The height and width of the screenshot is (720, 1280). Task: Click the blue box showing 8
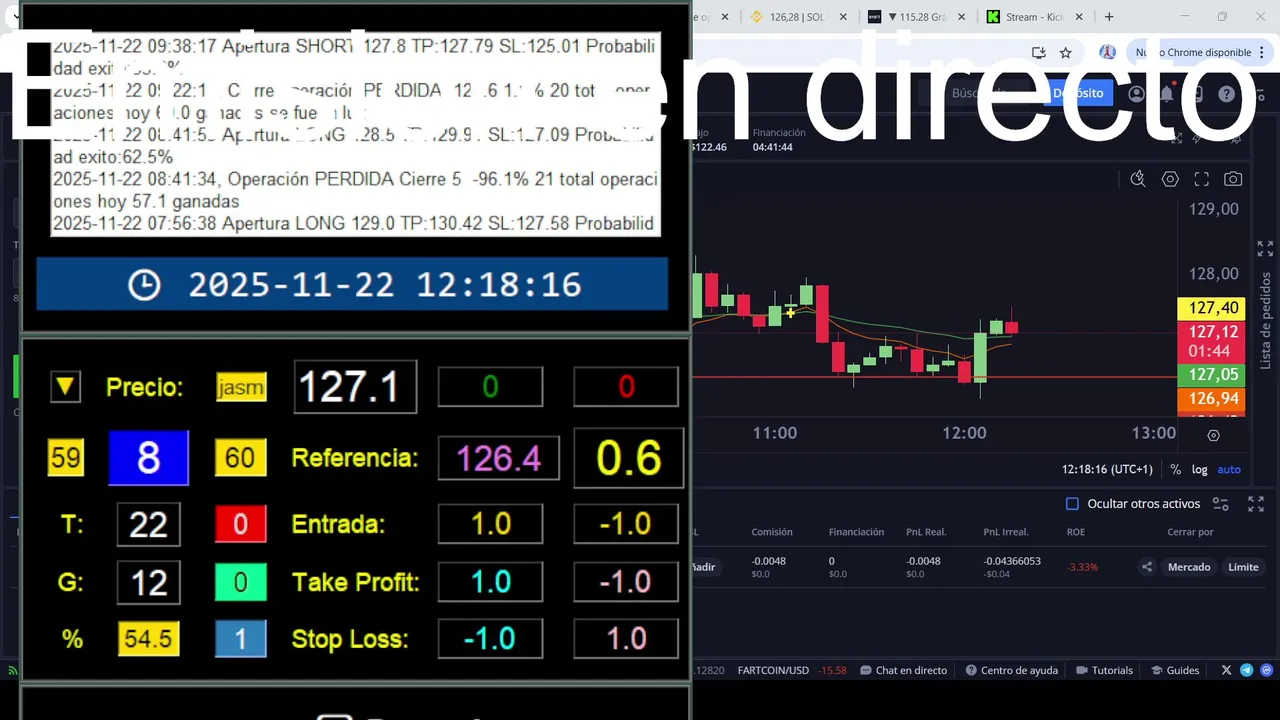pos(148,458)
